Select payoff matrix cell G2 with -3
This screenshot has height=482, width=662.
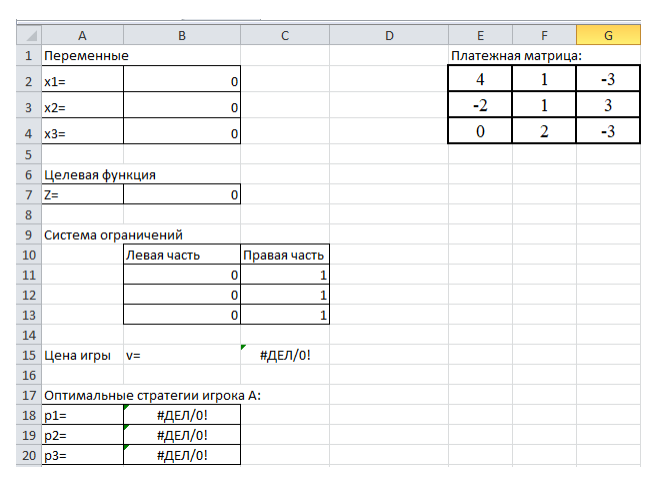[608, 79]
